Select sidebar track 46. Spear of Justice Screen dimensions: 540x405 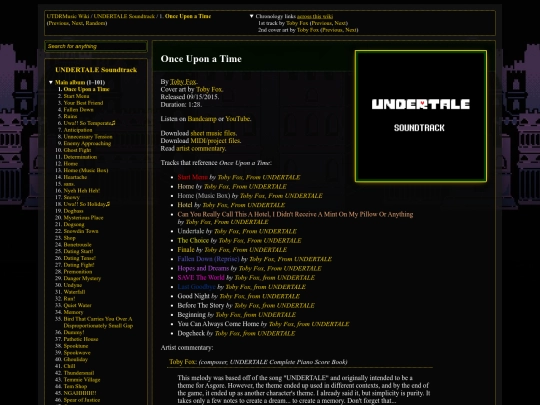82,400
